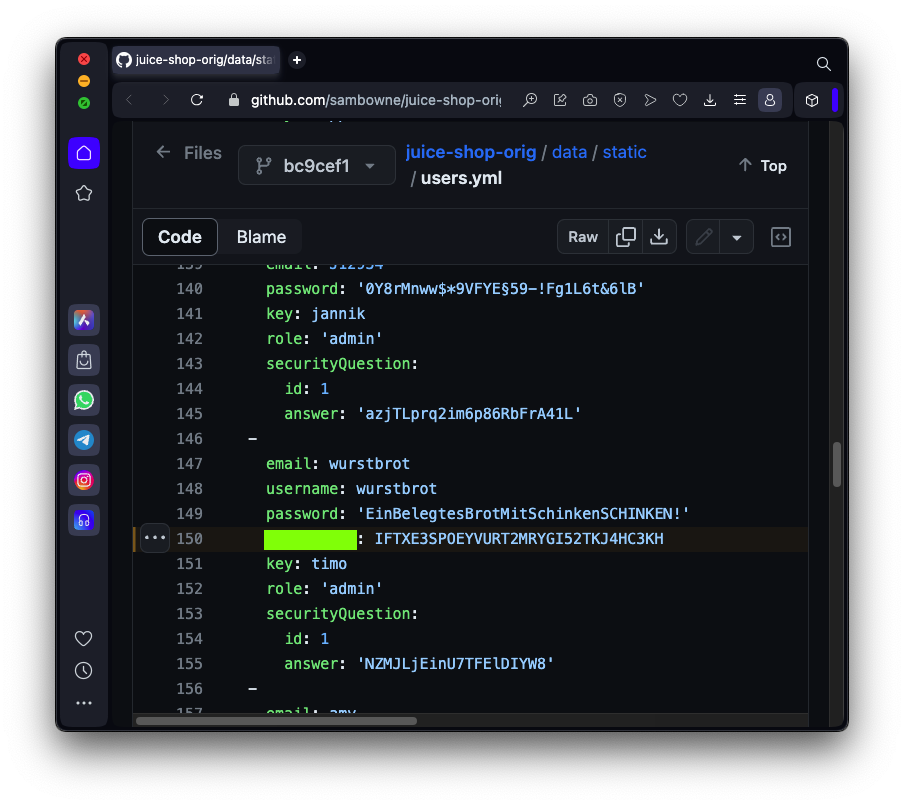The width and height of the screenshot is (904, 805).
Task: Select the Code view toggle
Action: pyautogui.click(x=180, y=237)
